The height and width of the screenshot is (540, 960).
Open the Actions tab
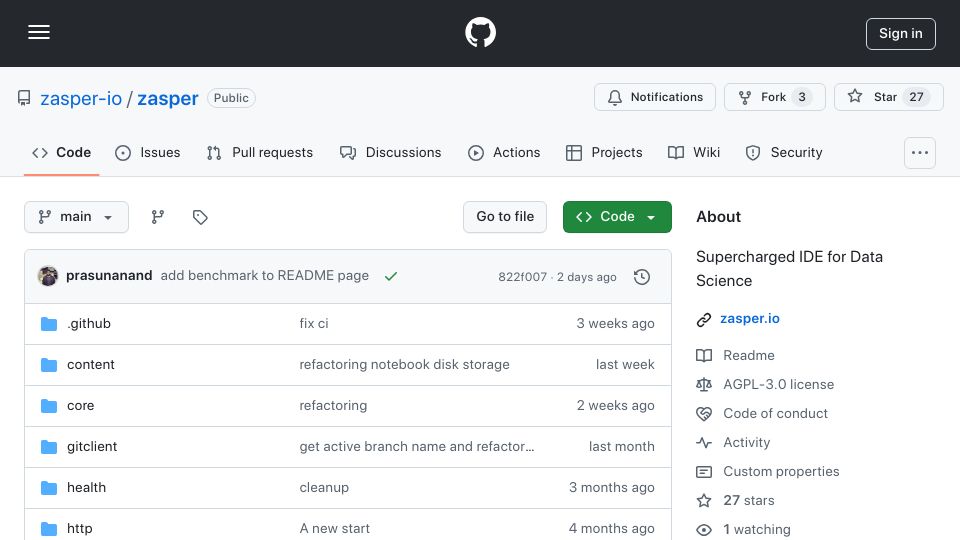[504, 152]
